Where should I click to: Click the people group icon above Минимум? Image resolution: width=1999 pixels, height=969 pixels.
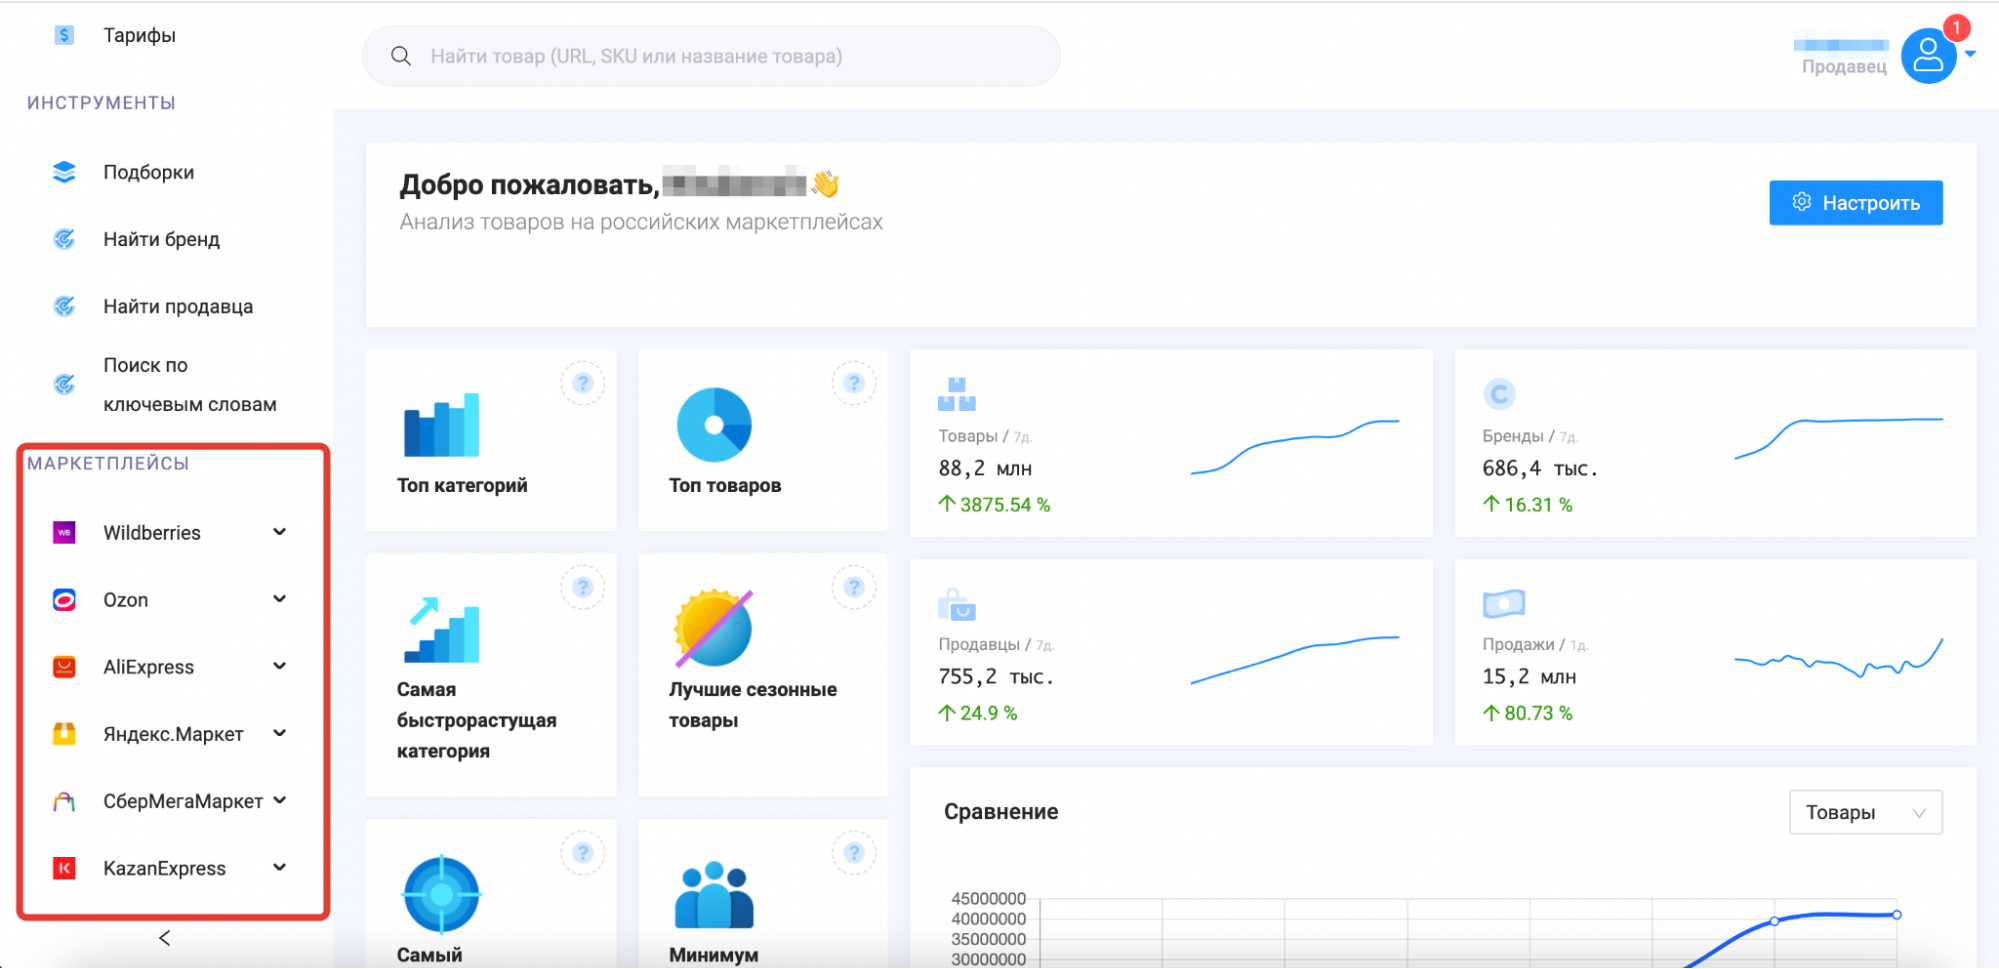click(714, 895)
